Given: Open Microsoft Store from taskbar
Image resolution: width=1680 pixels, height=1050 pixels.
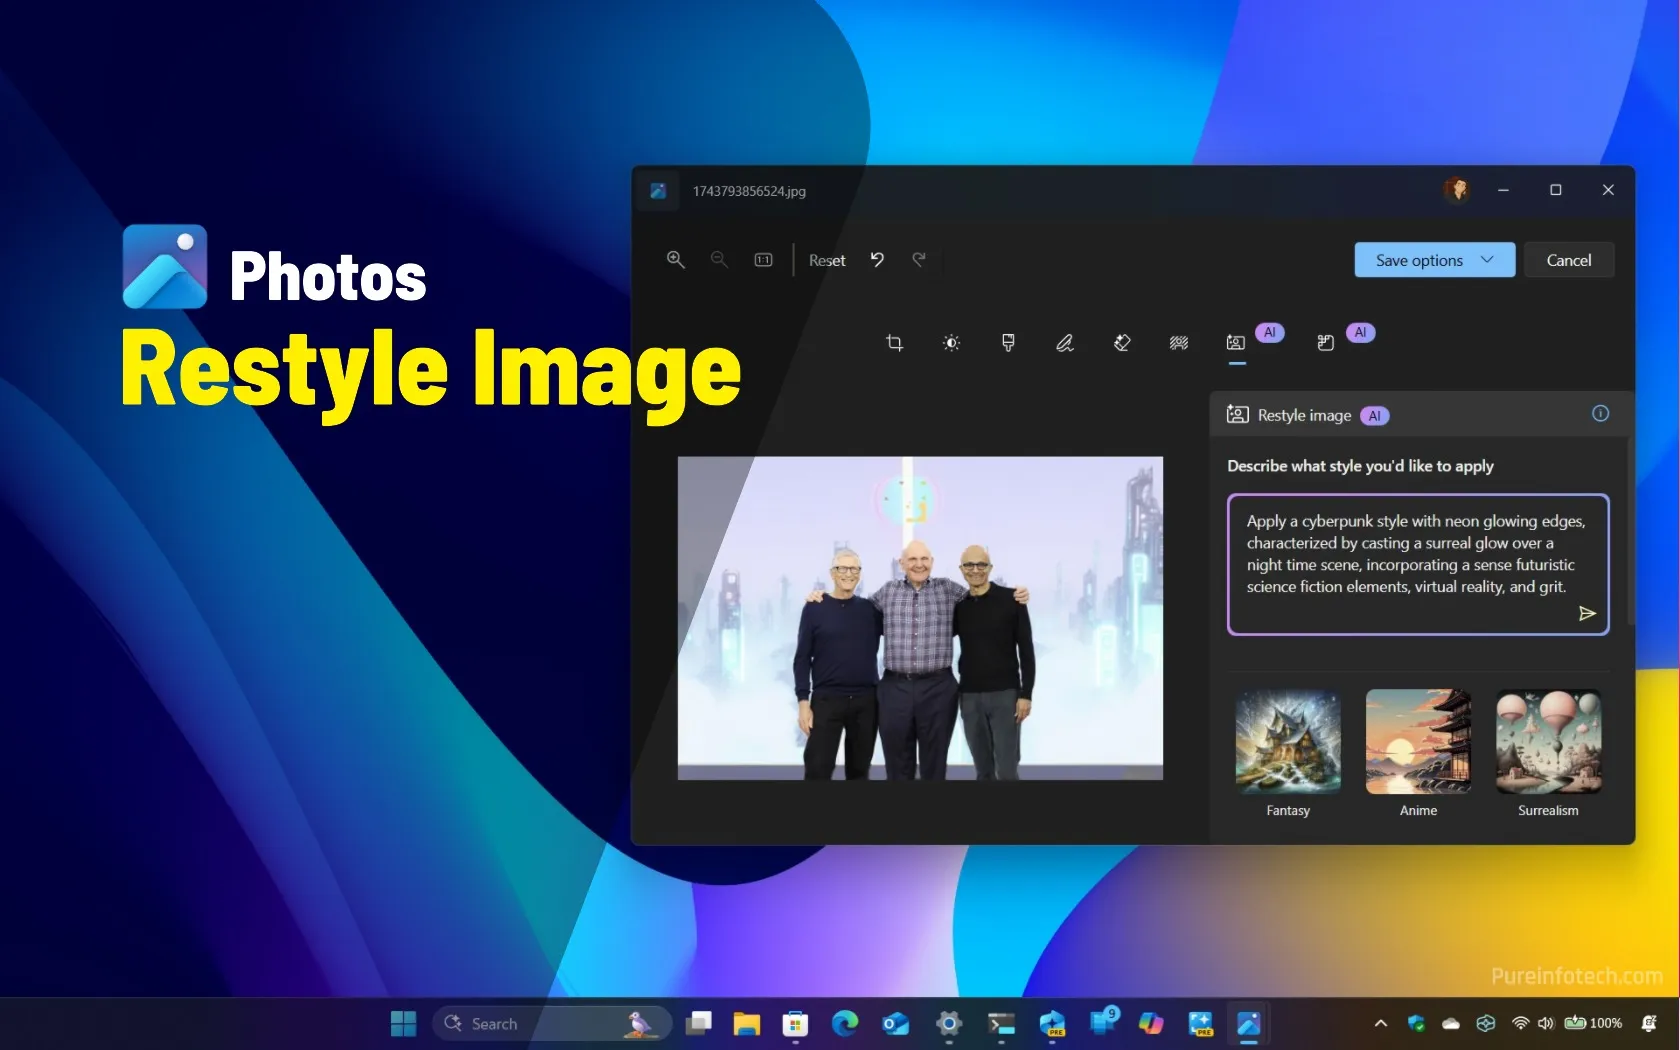Looking at the screenshot, I should [795, 1023].
